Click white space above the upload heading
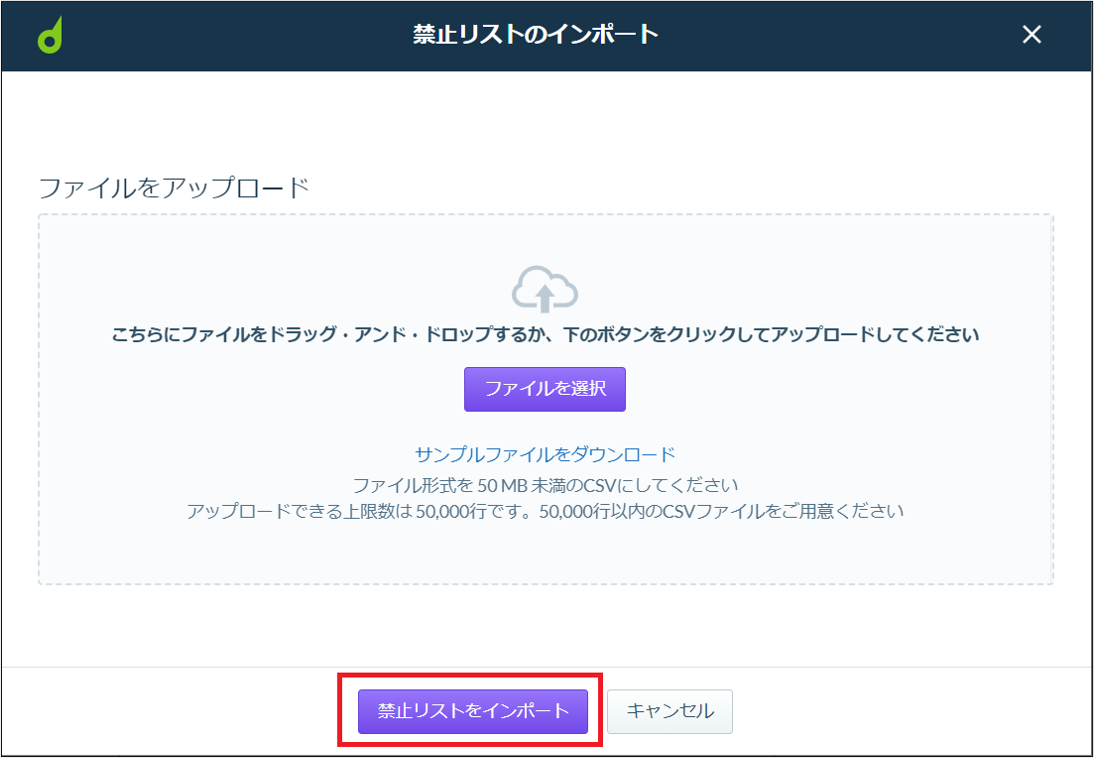Viewport: 1094px width, 758px height. (x=545, y=122)
